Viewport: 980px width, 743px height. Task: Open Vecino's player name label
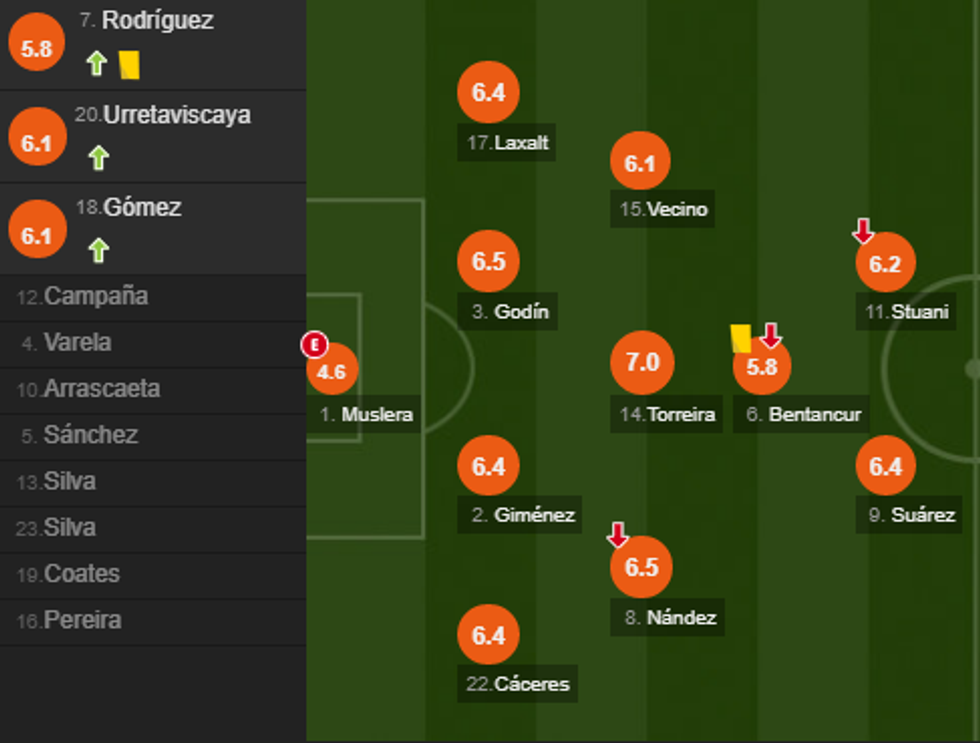663,209
